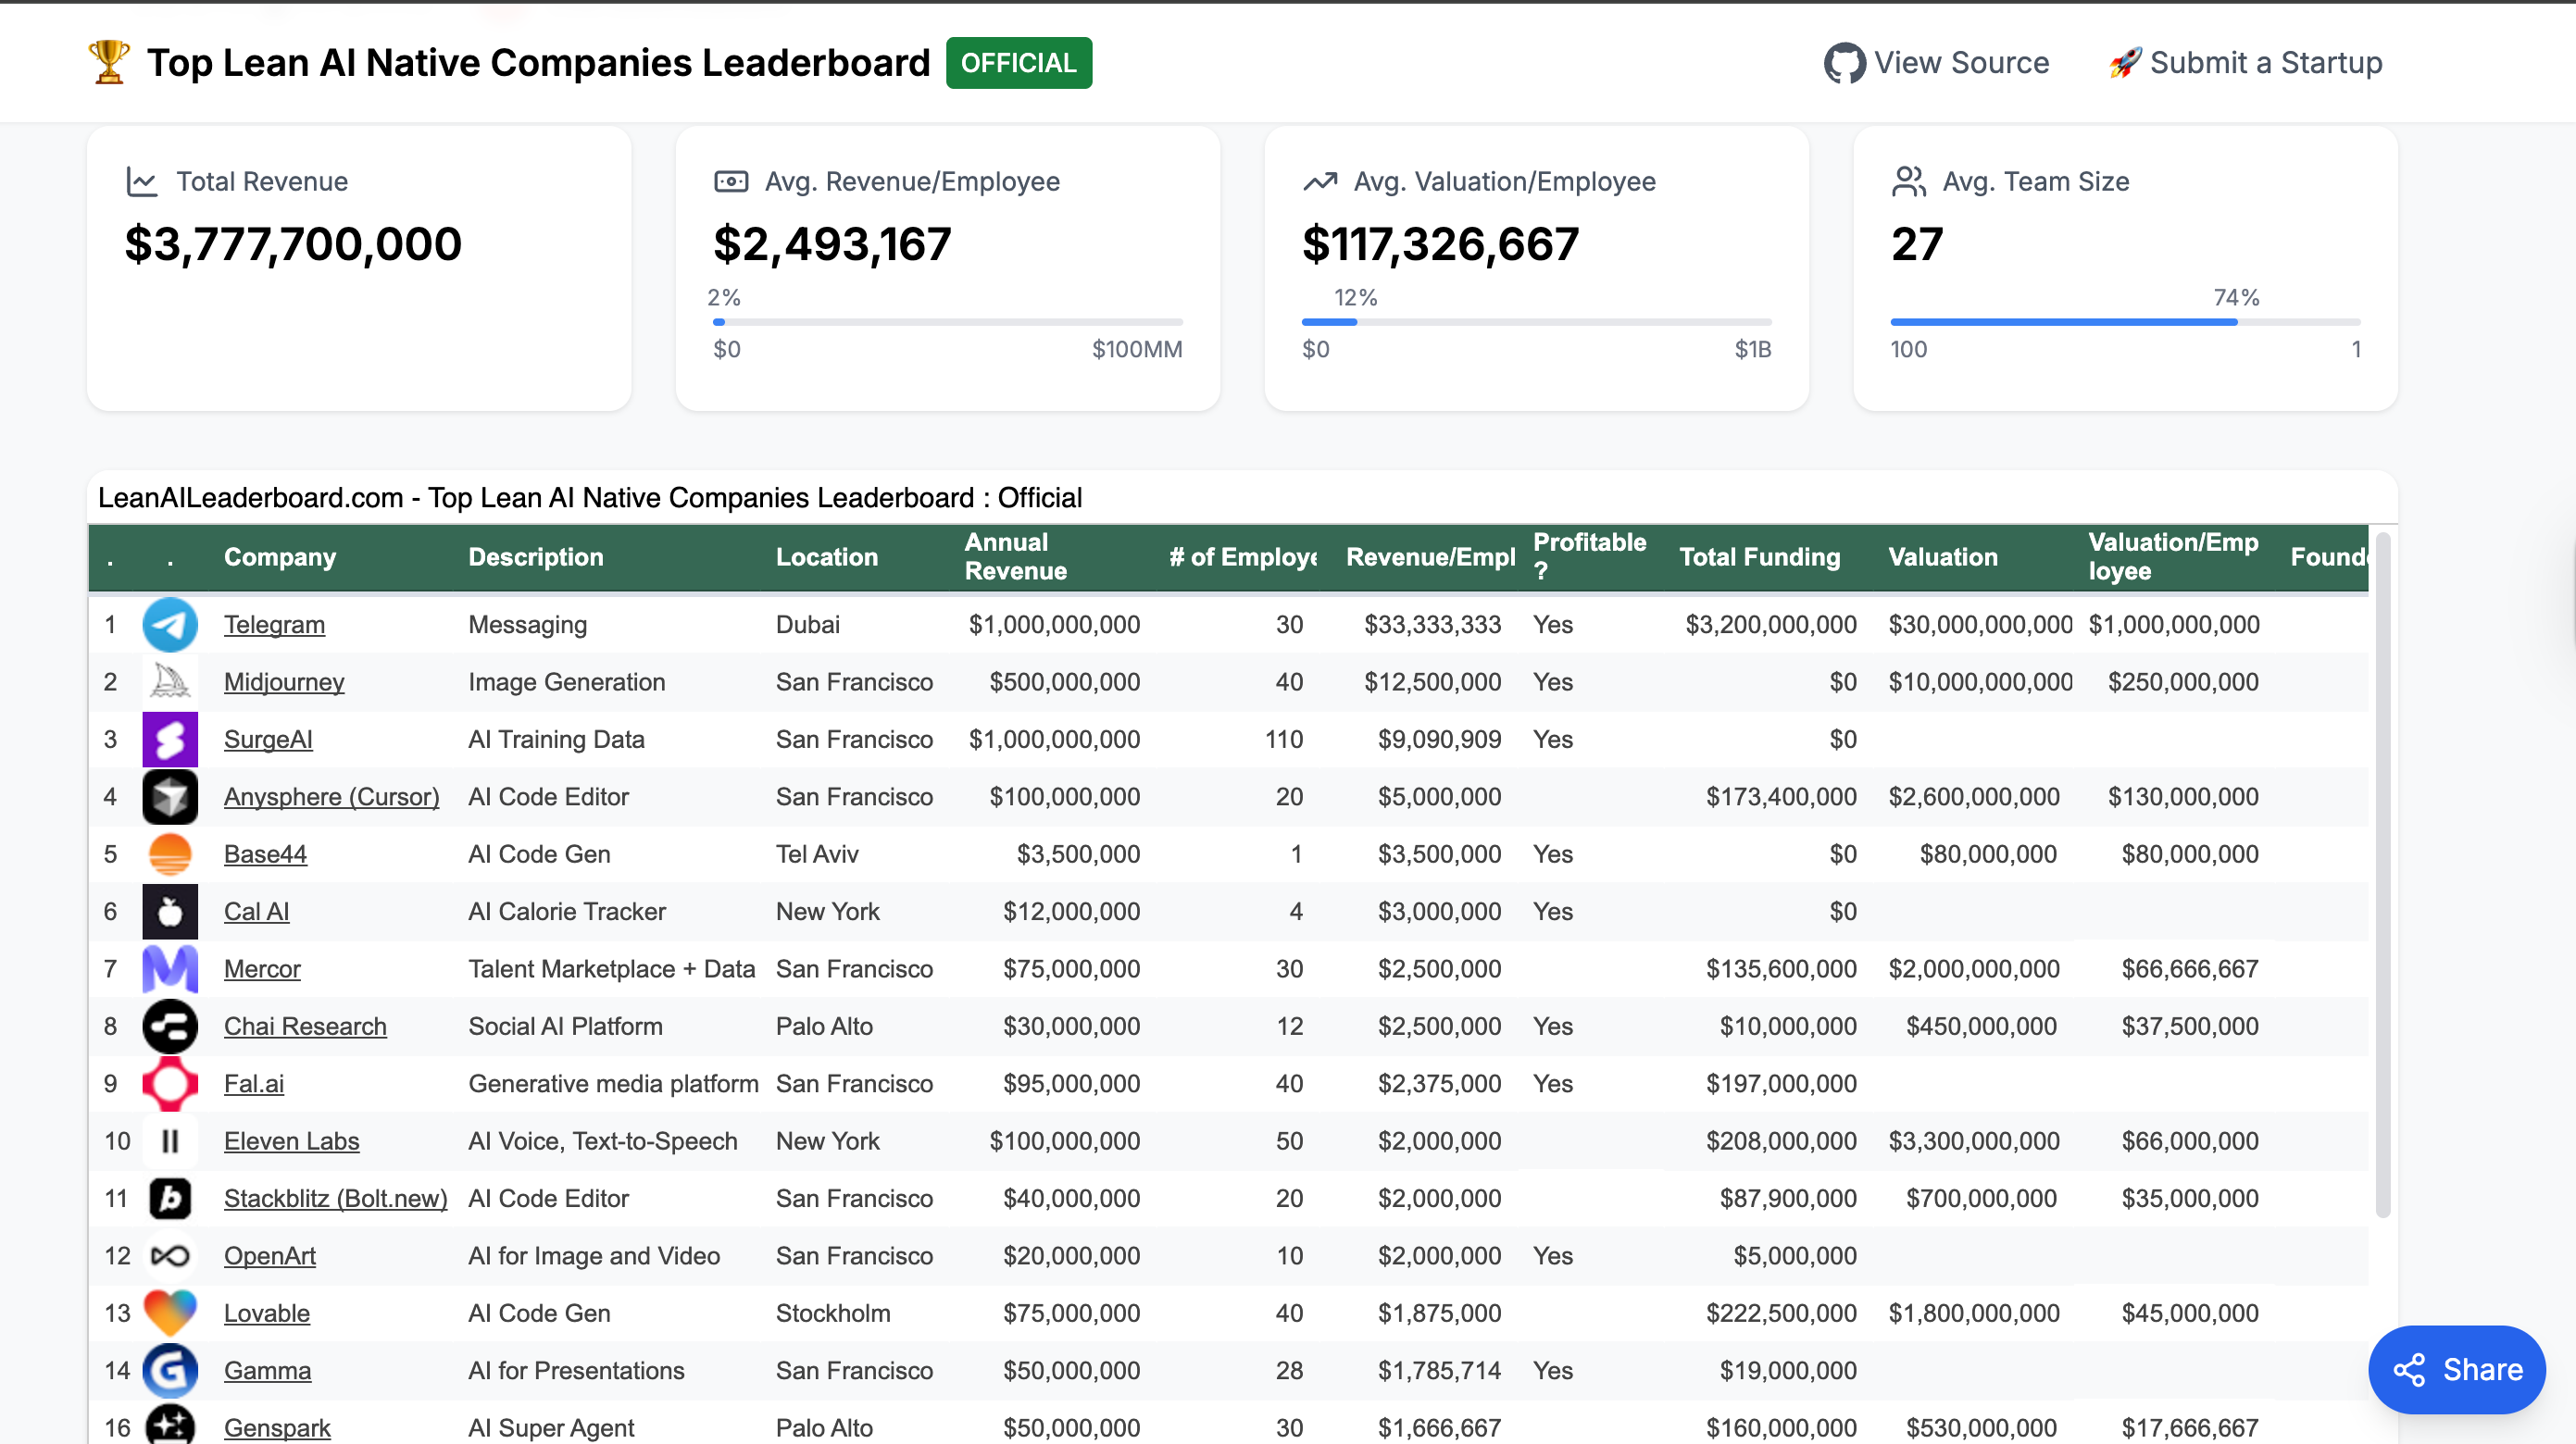Click the Cal AI apple icon
2576x1444 pixels.
coord(170,912)
